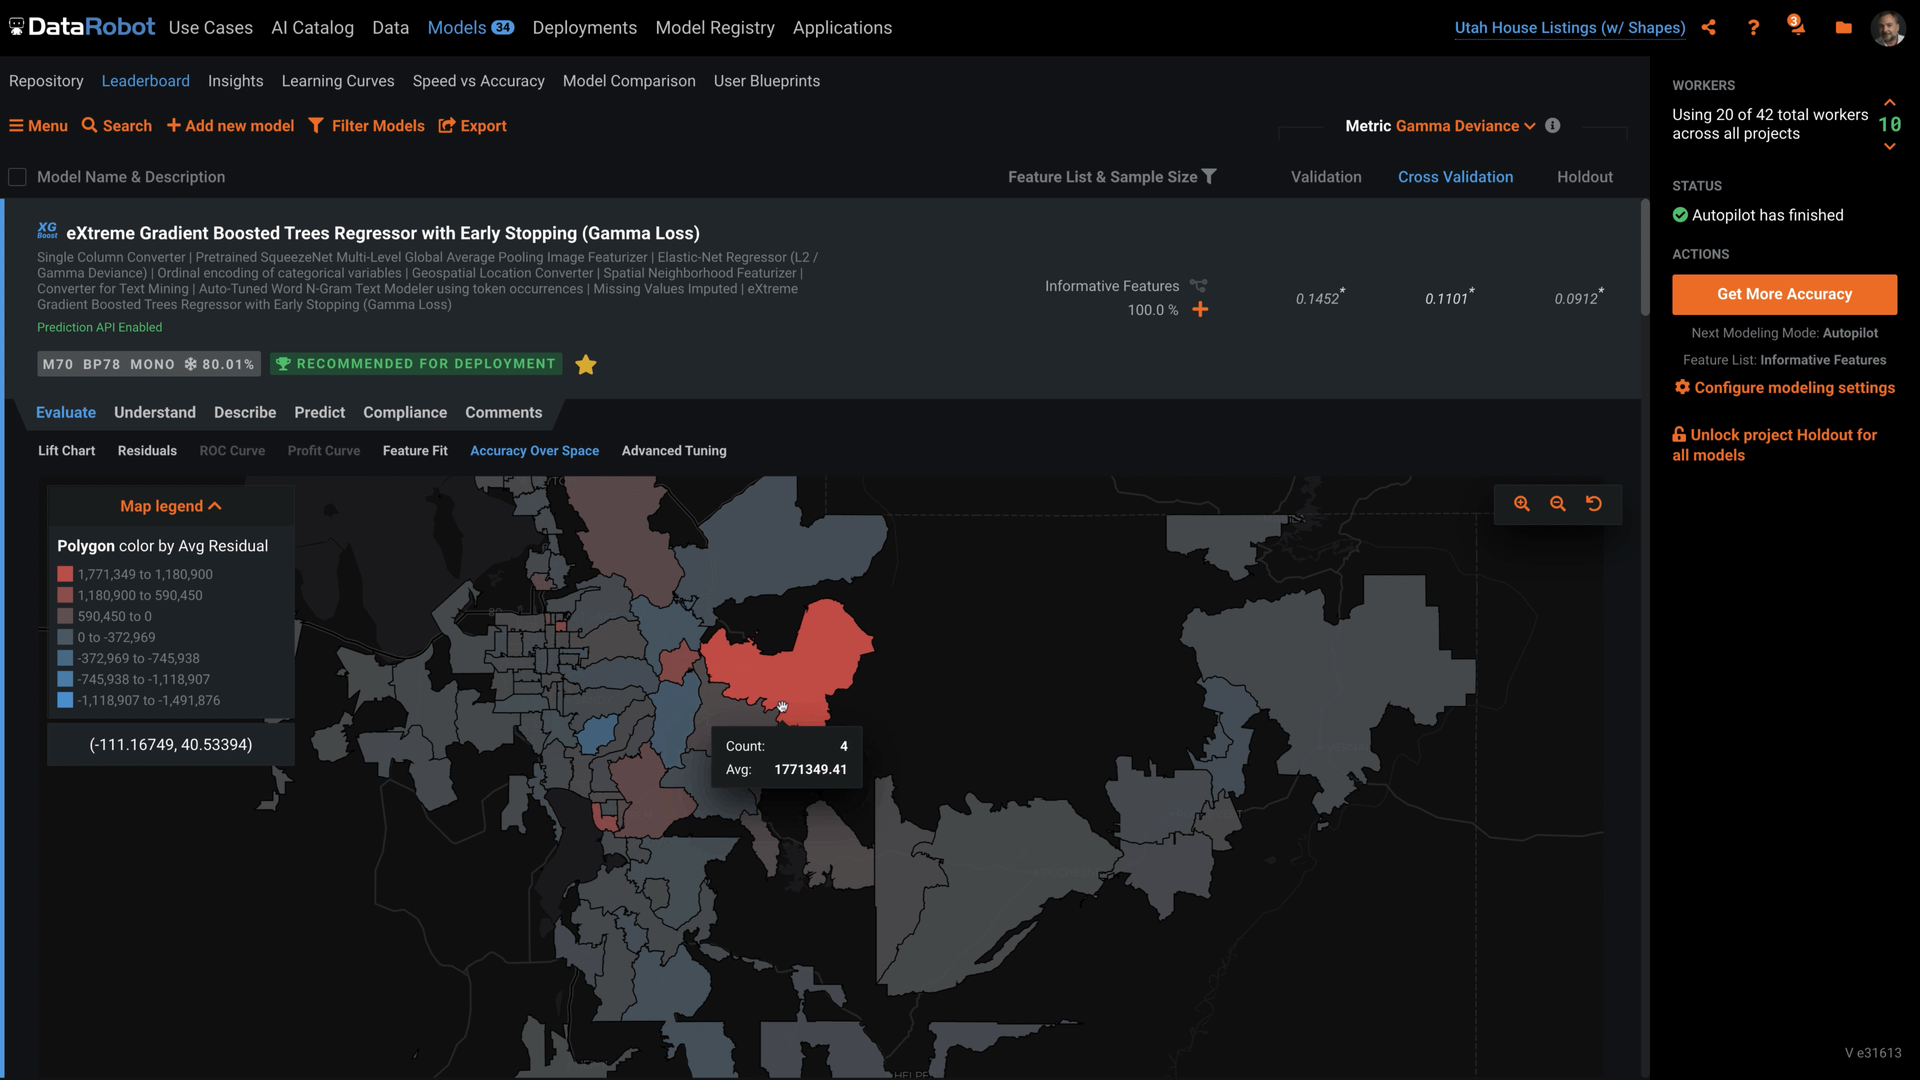Screen dimensions: 1920x1080
Task: Click the metric info circle icon
Action: (x=1552, y=126)
